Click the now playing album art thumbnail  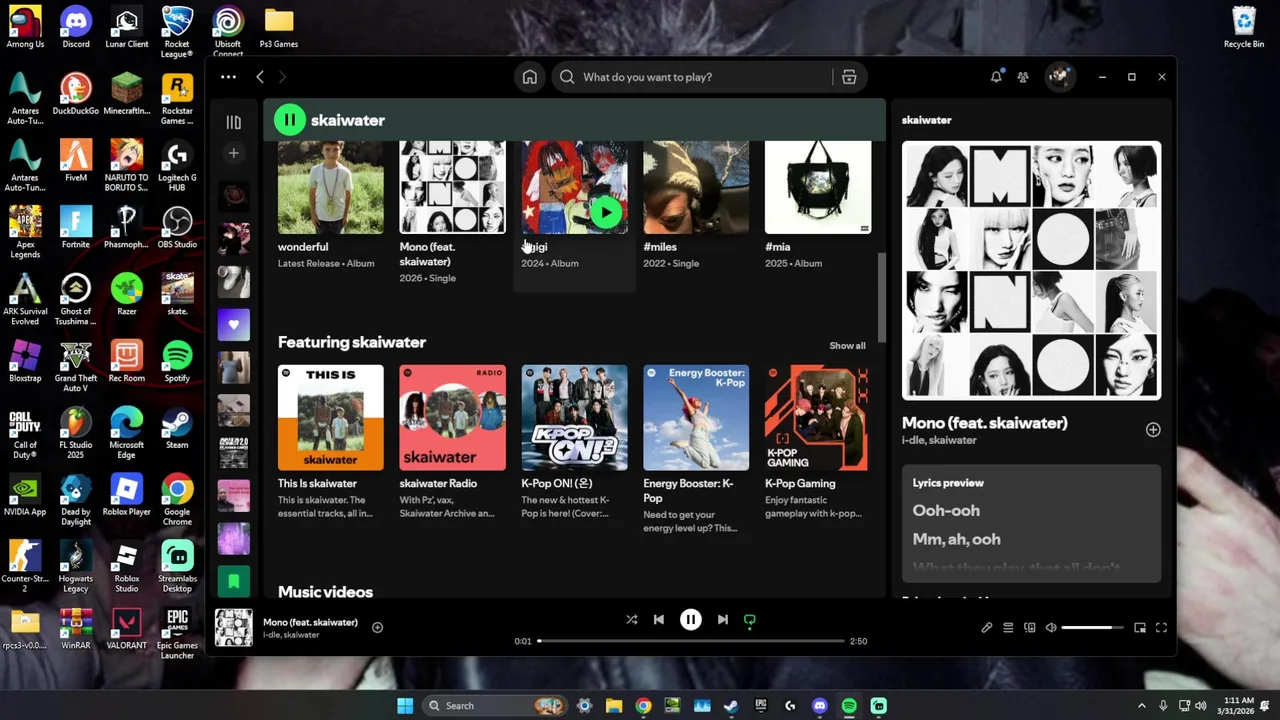point(234,628)
